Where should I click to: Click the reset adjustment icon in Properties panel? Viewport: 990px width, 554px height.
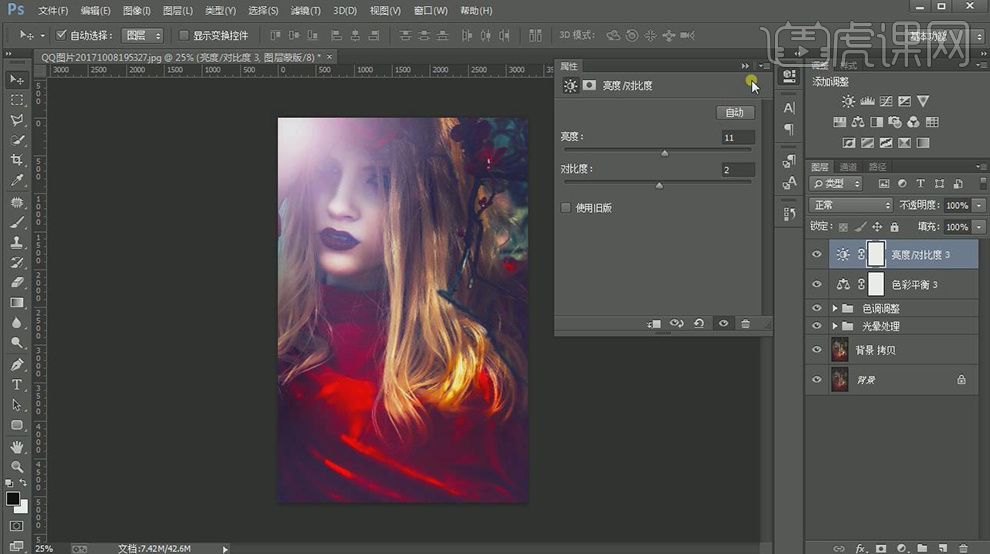point(698,324)
